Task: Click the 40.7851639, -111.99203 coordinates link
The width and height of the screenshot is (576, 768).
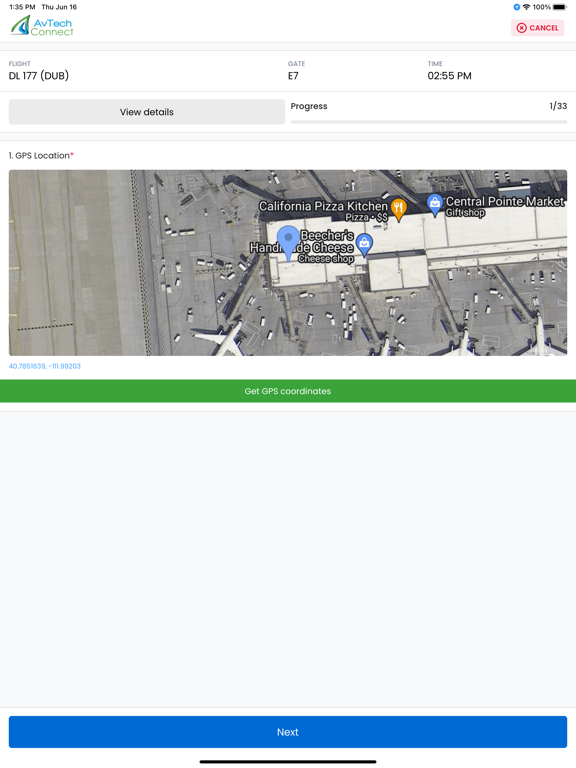Action: [x=45, y=366]
